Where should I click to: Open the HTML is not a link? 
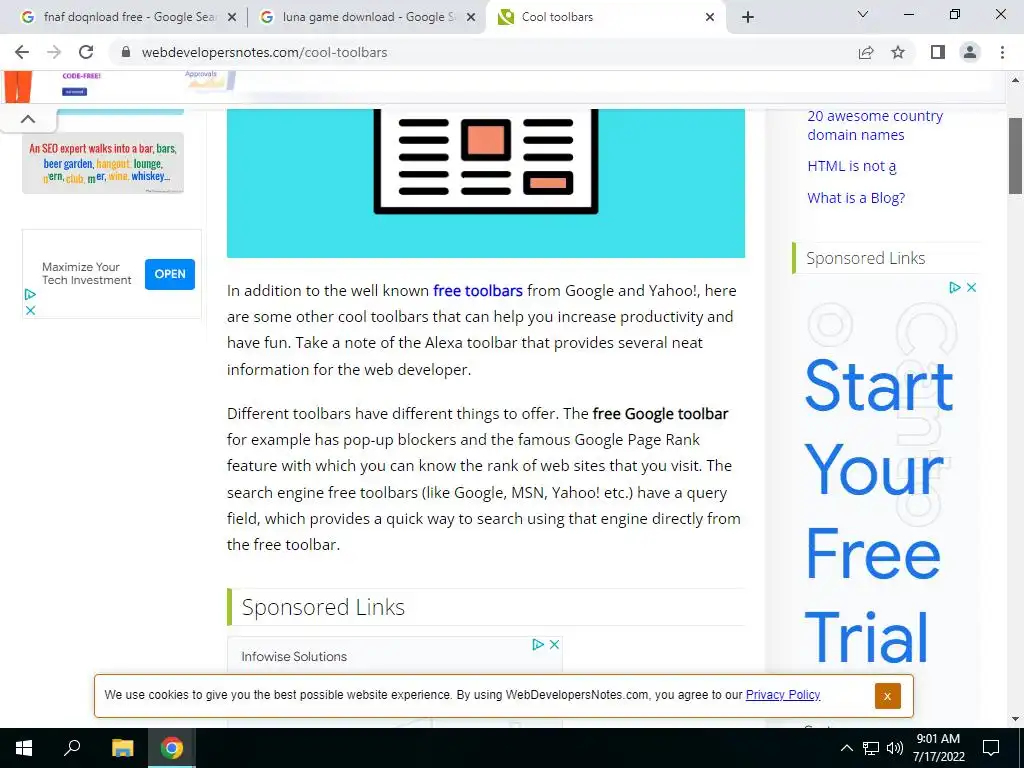(x=852, y=167)
